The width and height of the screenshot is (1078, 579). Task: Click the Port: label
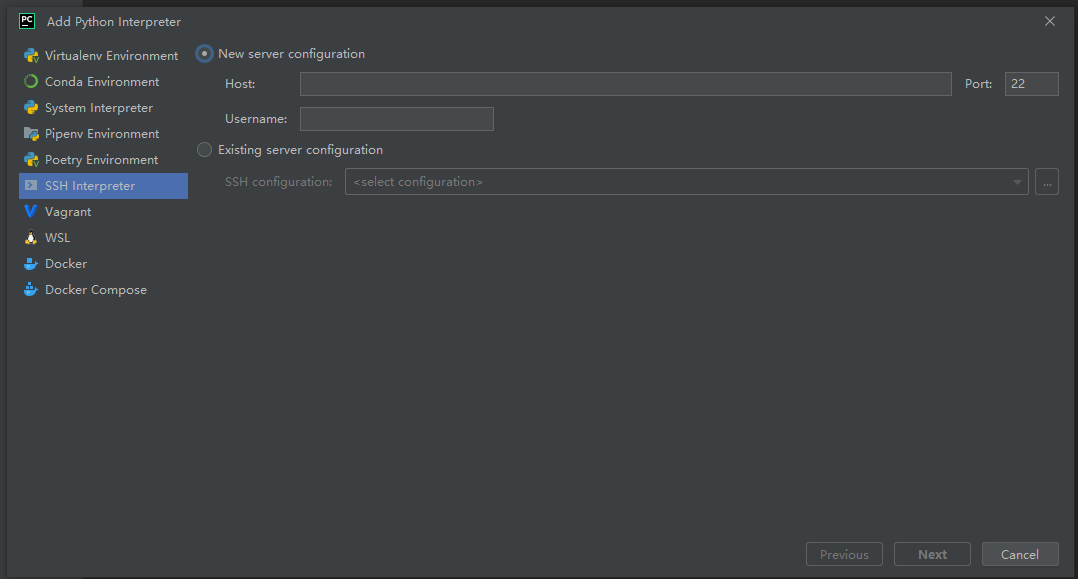978,84
